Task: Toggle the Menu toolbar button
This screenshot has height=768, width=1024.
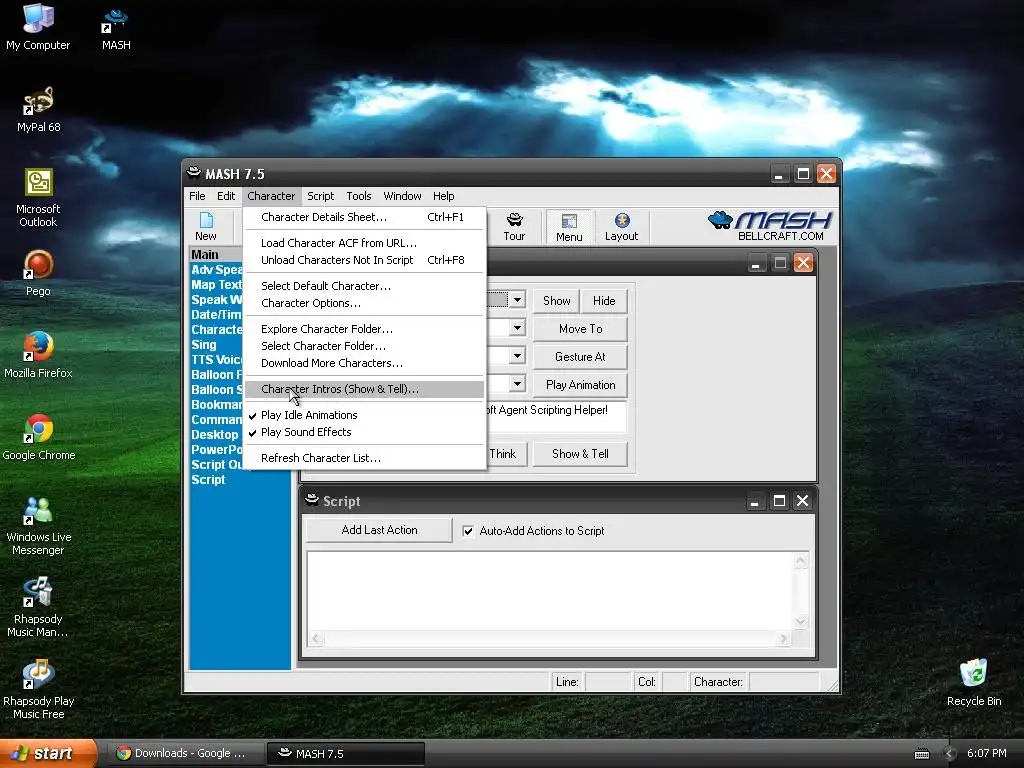Action: point(569,227)
